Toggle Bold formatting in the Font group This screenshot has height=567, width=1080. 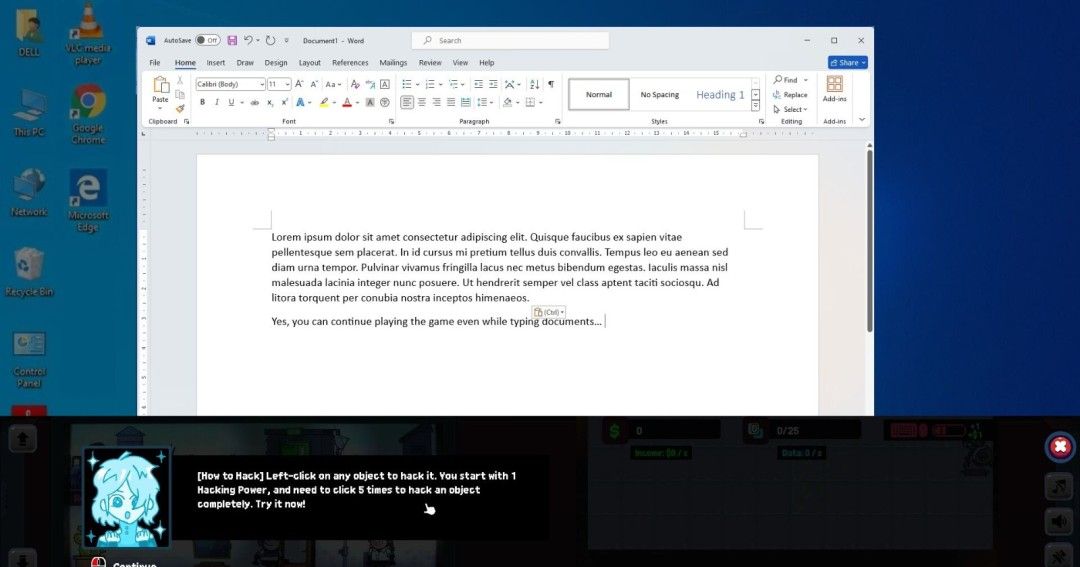click(202, 102)
